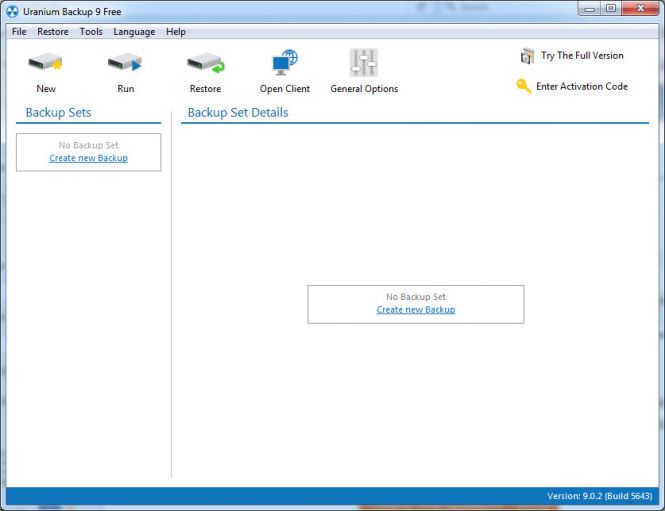Click the Open Client label
This screenshot has width=665, height=511.
click(285, 89)
